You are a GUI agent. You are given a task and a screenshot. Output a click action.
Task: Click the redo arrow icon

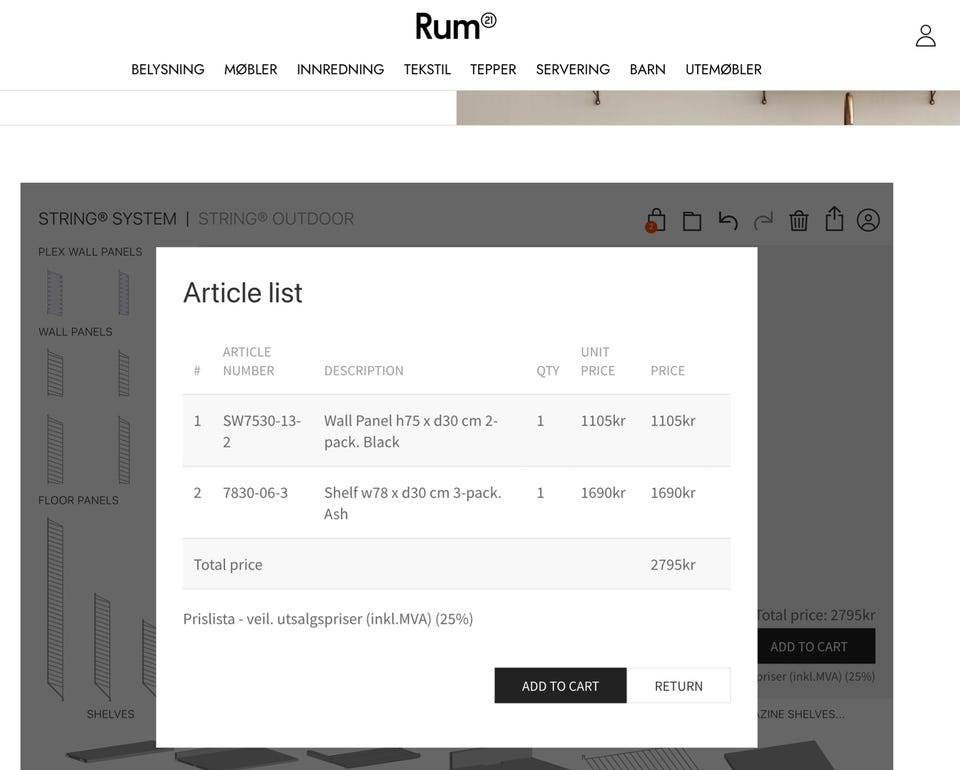point(763,220)
